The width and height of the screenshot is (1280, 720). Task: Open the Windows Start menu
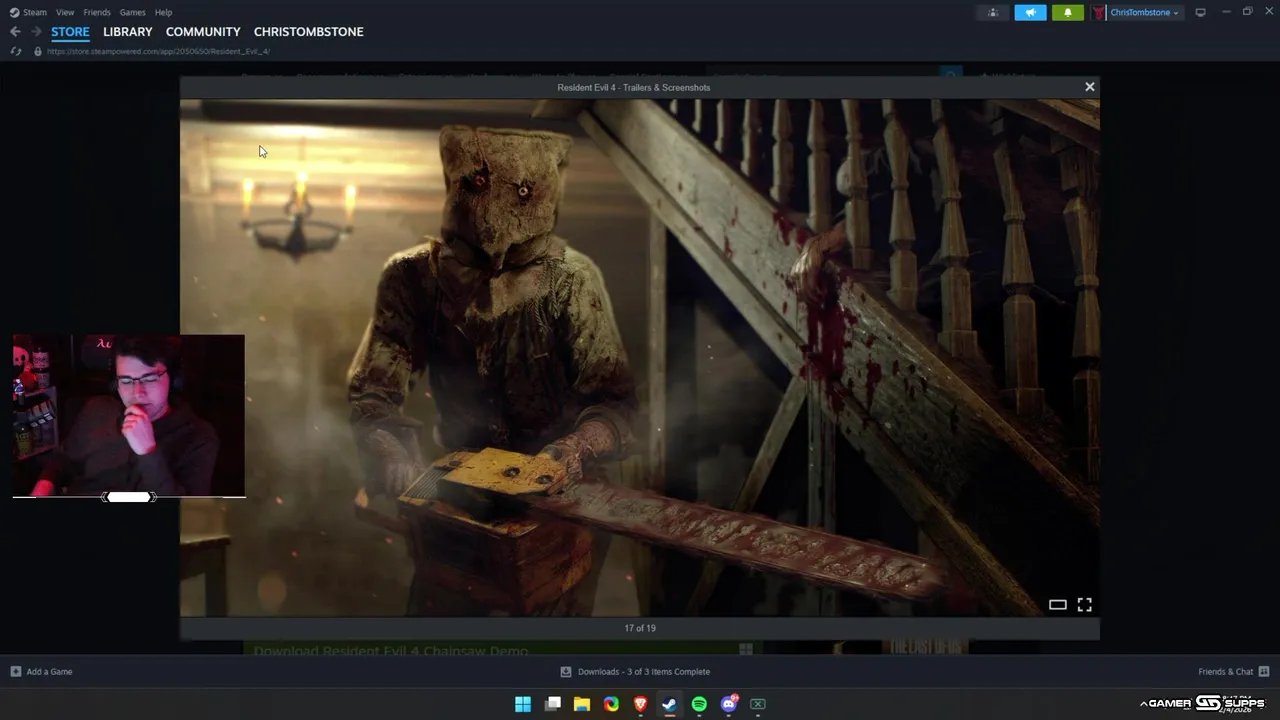(523, 704)
